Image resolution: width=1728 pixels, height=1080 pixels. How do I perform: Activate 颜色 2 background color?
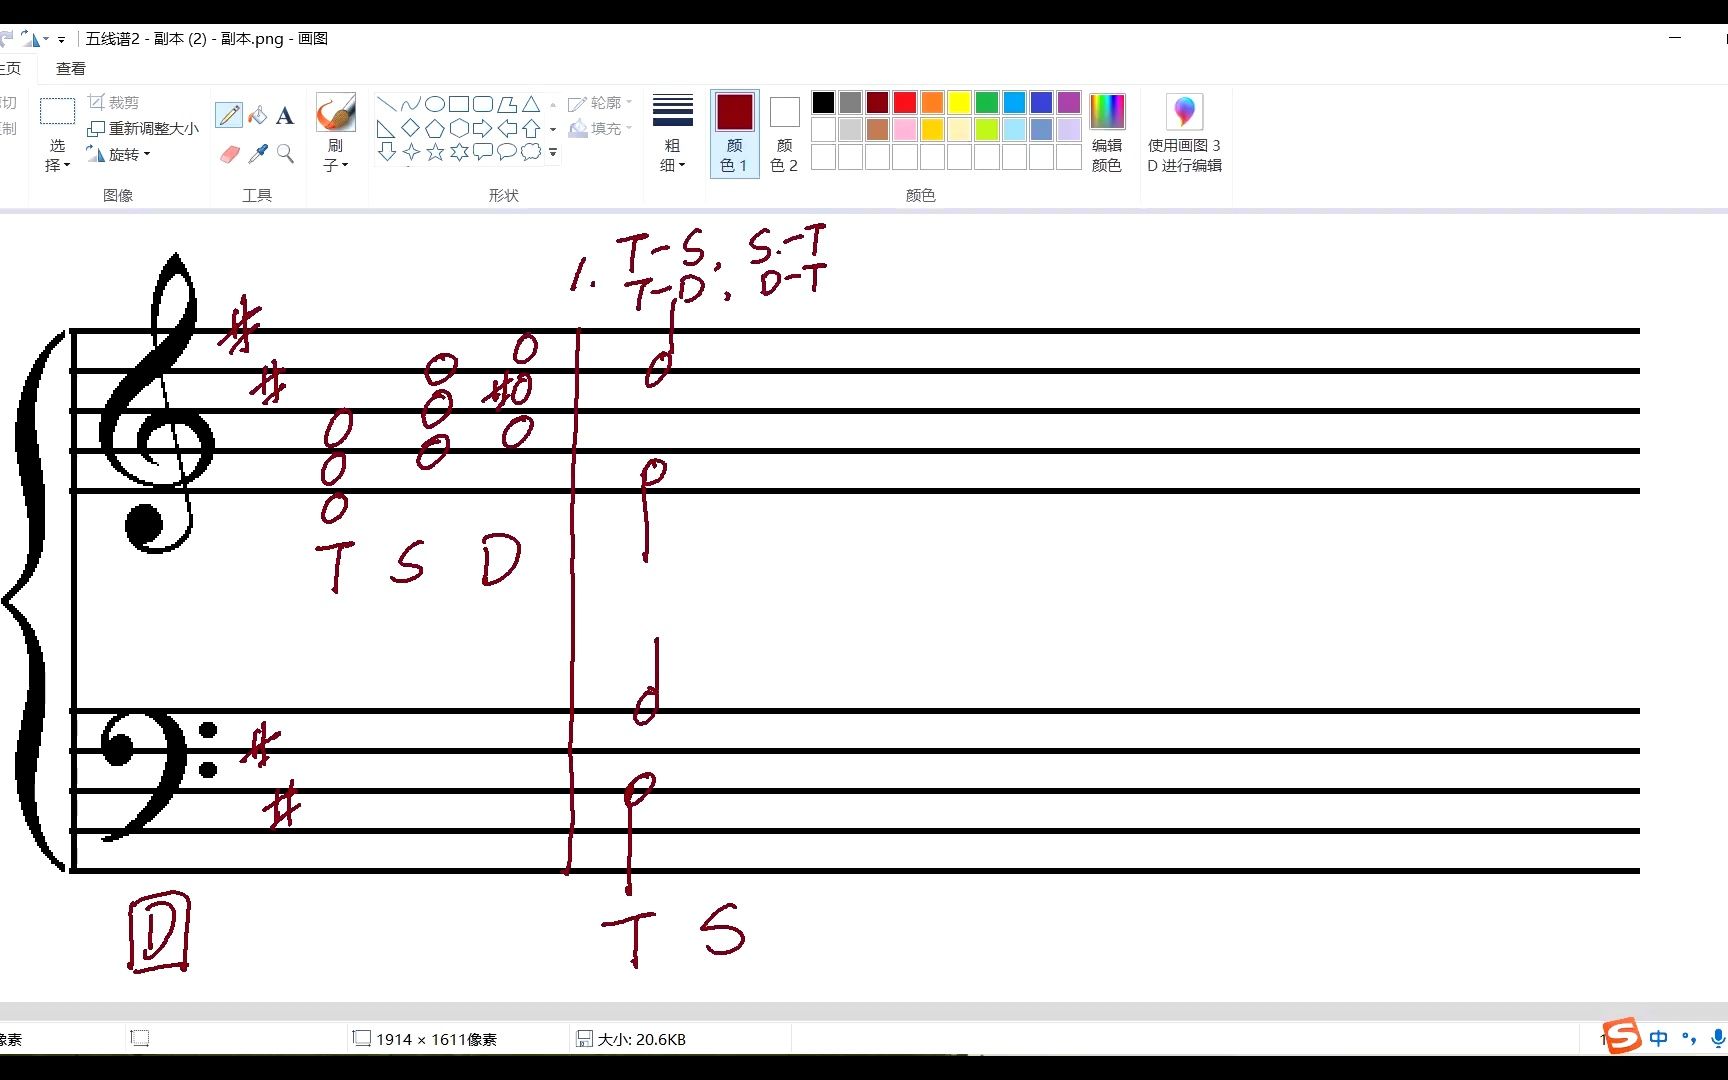click(x=784, y=133)
